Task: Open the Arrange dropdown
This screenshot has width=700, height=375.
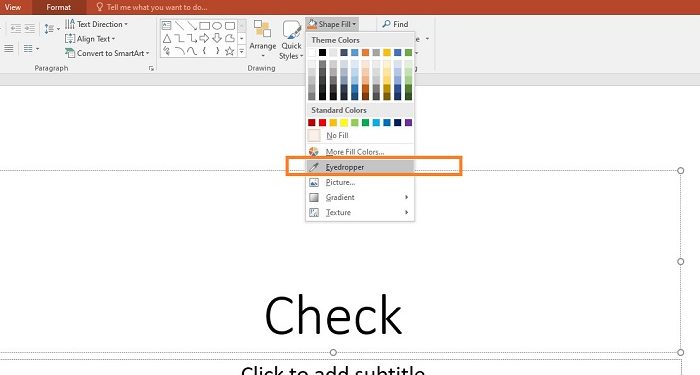Action: [x=262, y=39]
